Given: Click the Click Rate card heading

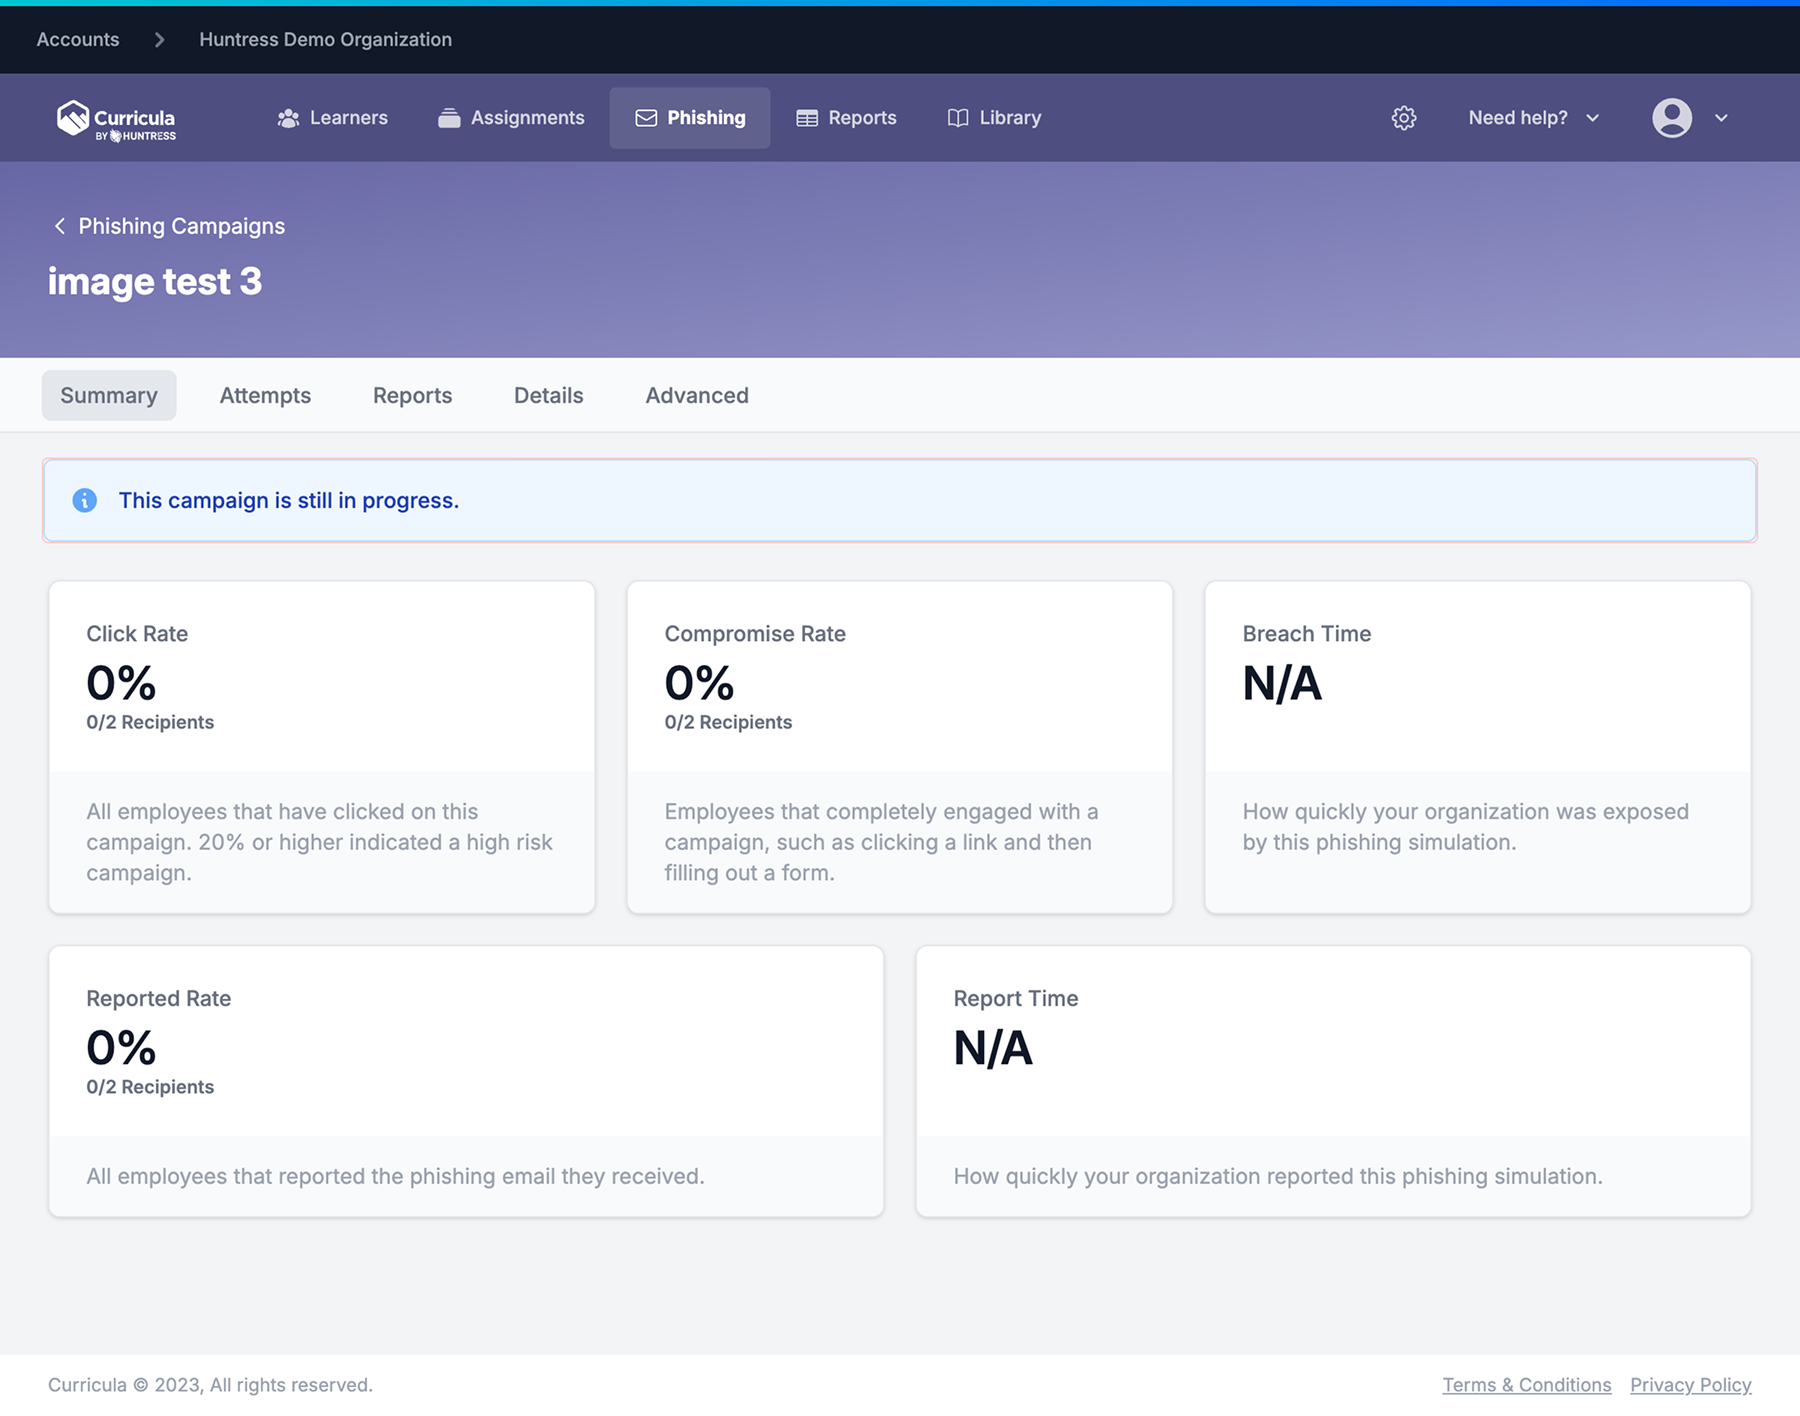Looking at the screenshot, I should (137, 633).
